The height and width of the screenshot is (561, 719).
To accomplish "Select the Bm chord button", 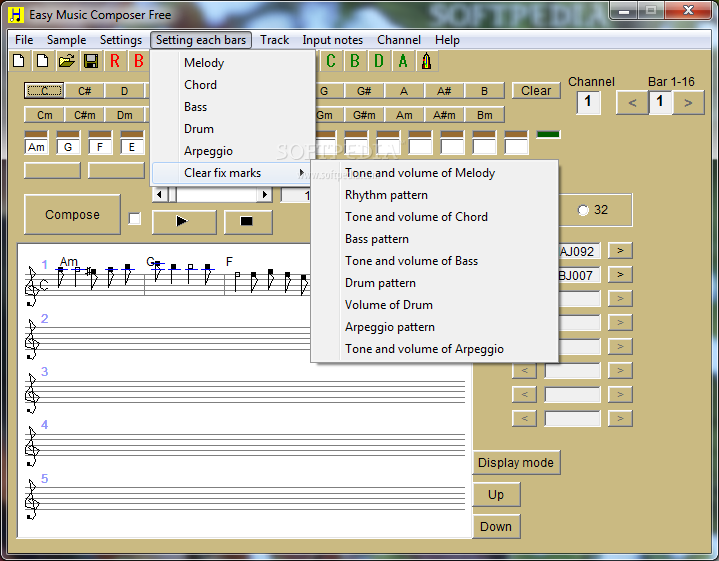I will coord(484,115).
